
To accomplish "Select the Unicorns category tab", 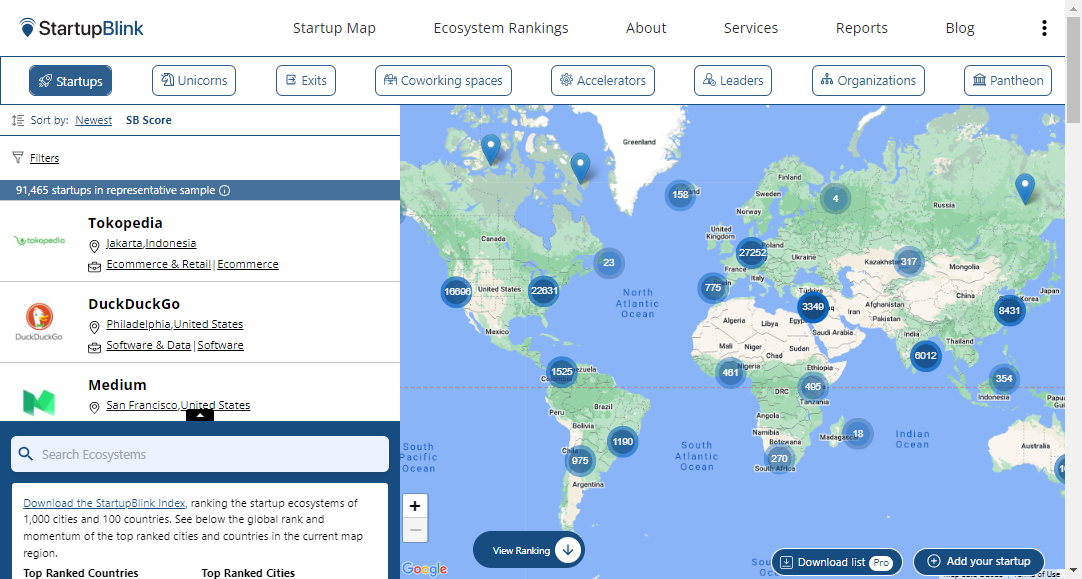I will point(194,81).
